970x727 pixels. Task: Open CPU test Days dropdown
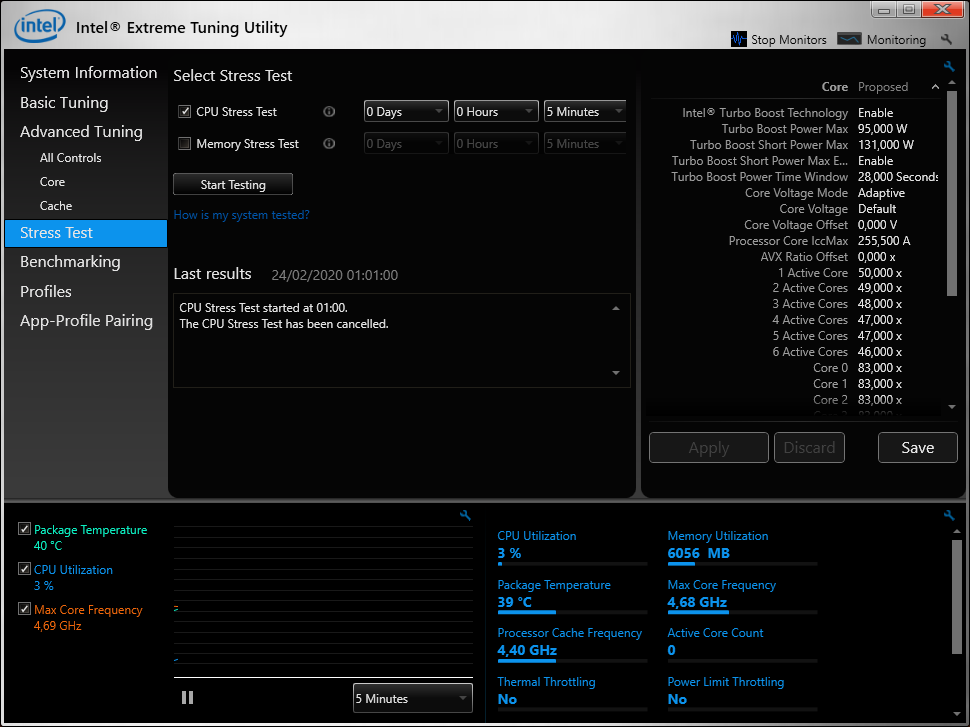click(x=406, y=111)
